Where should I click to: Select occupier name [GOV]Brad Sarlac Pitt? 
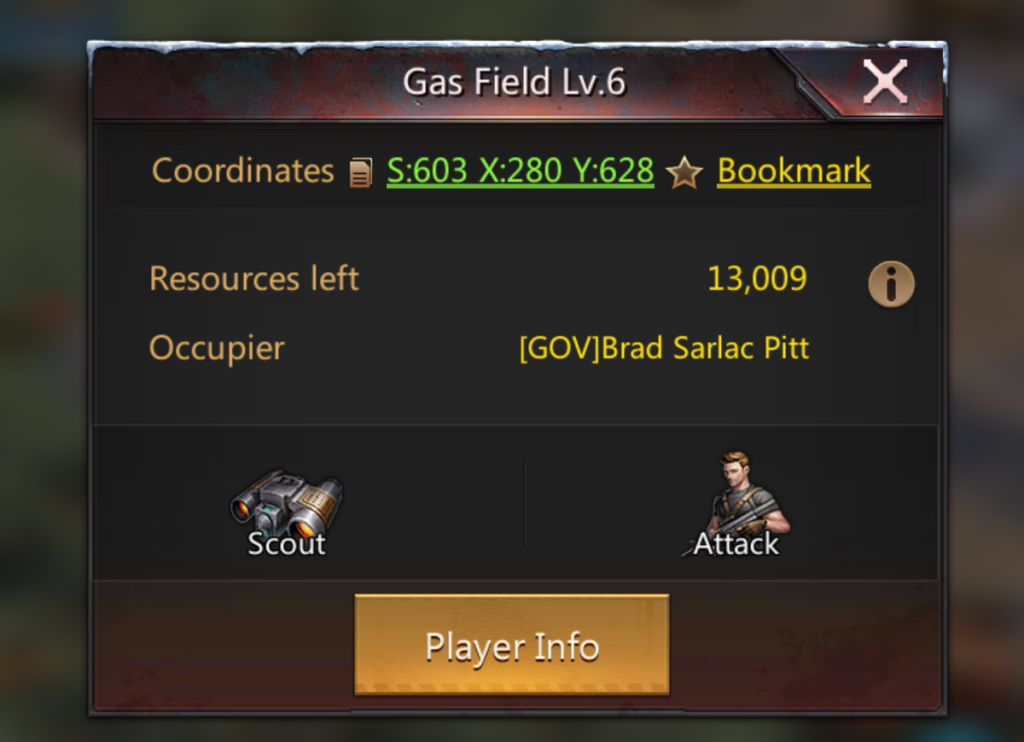pos(664,348)
